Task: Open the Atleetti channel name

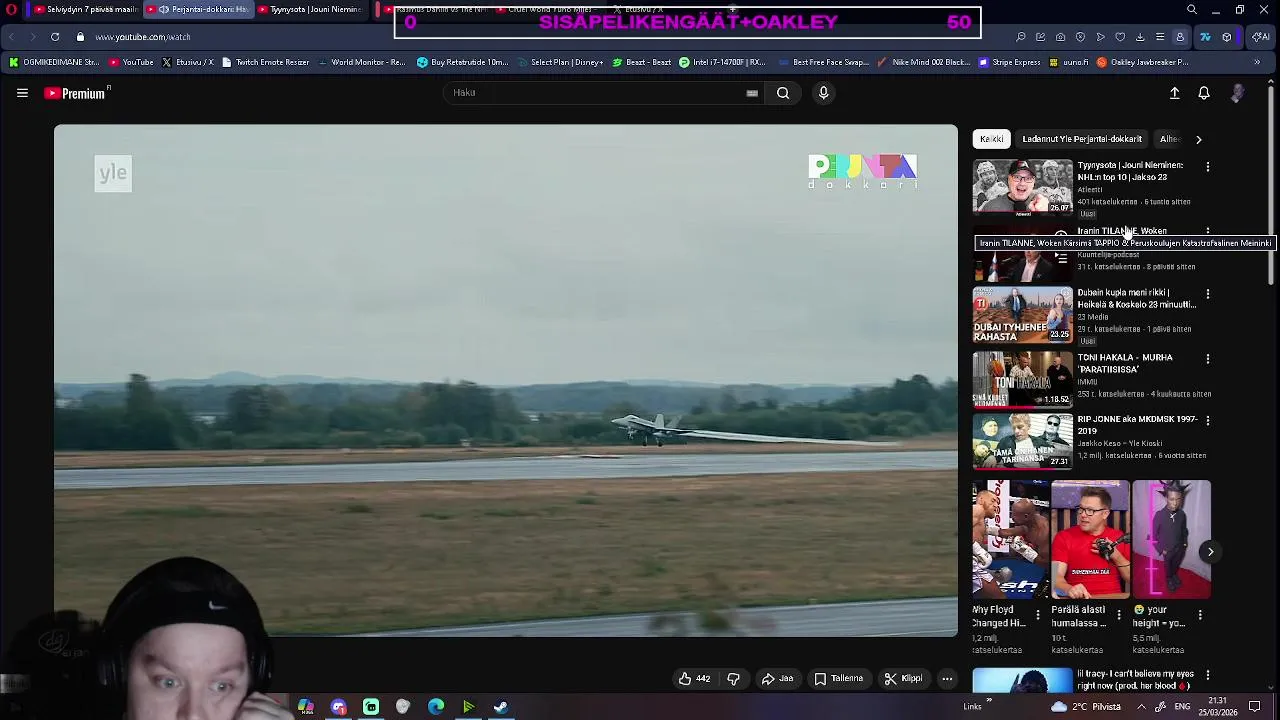Action: (1090, 190)
